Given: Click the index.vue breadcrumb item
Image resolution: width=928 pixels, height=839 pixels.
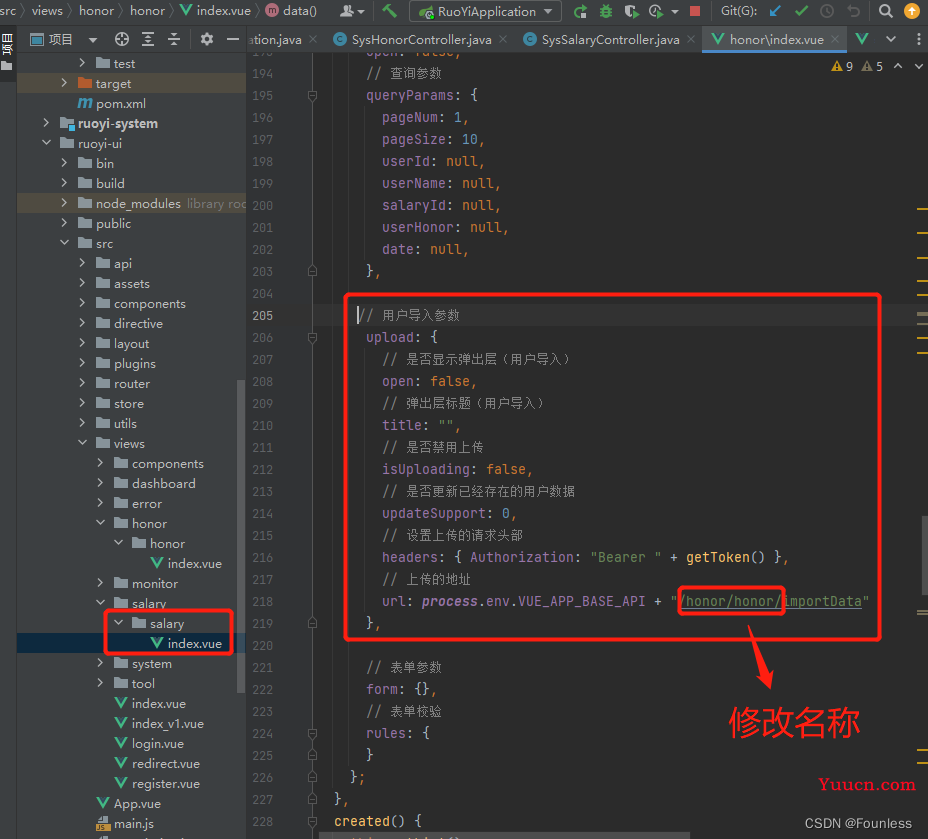Looking at the screenshot, I should tap(215, 11).
